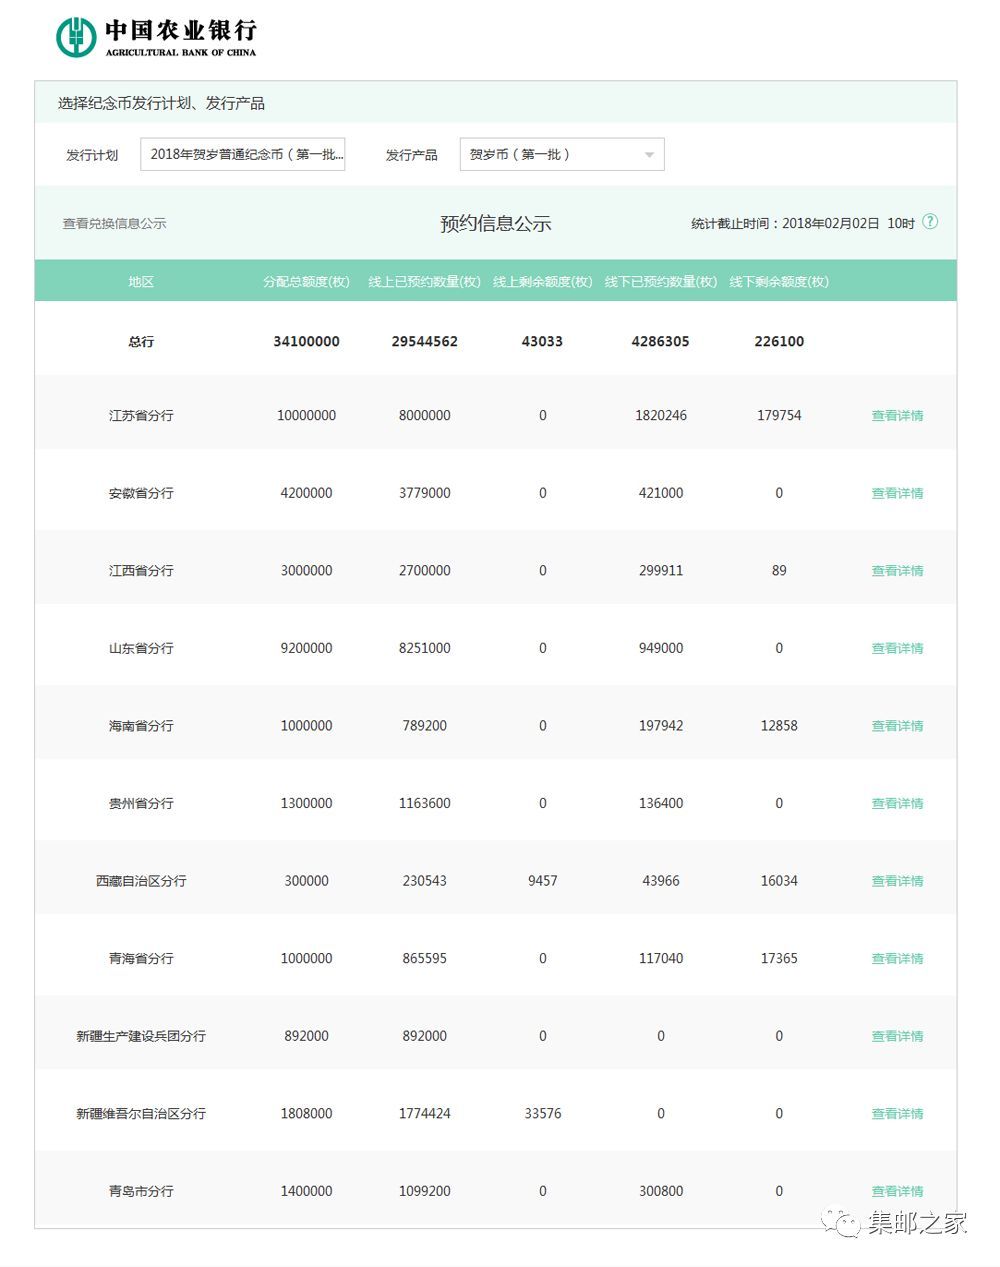The height and width of the screenshot is (1267, 1000).
Task: Click the 地区 column header
Action: (141, 282)
